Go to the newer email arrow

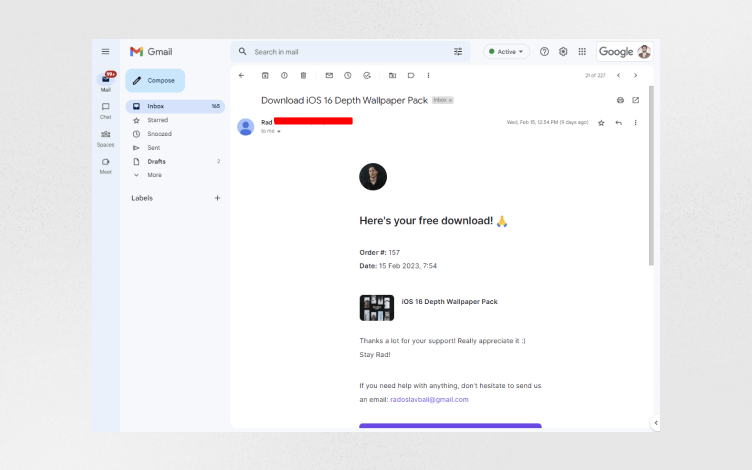[619, 75]
